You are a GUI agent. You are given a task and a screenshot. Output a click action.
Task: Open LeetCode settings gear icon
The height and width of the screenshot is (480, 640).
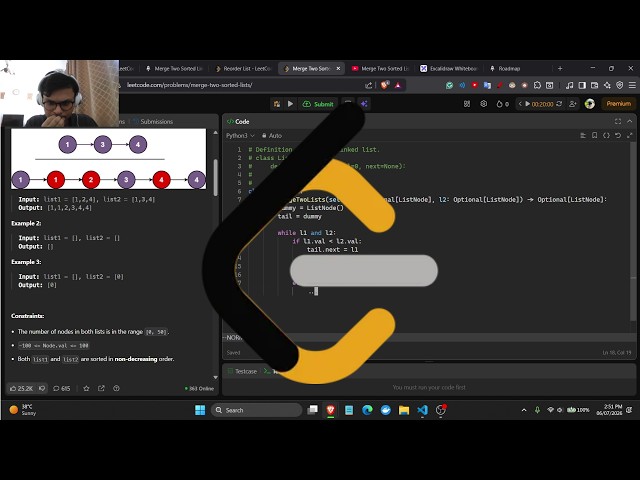[x=484, y=104]
